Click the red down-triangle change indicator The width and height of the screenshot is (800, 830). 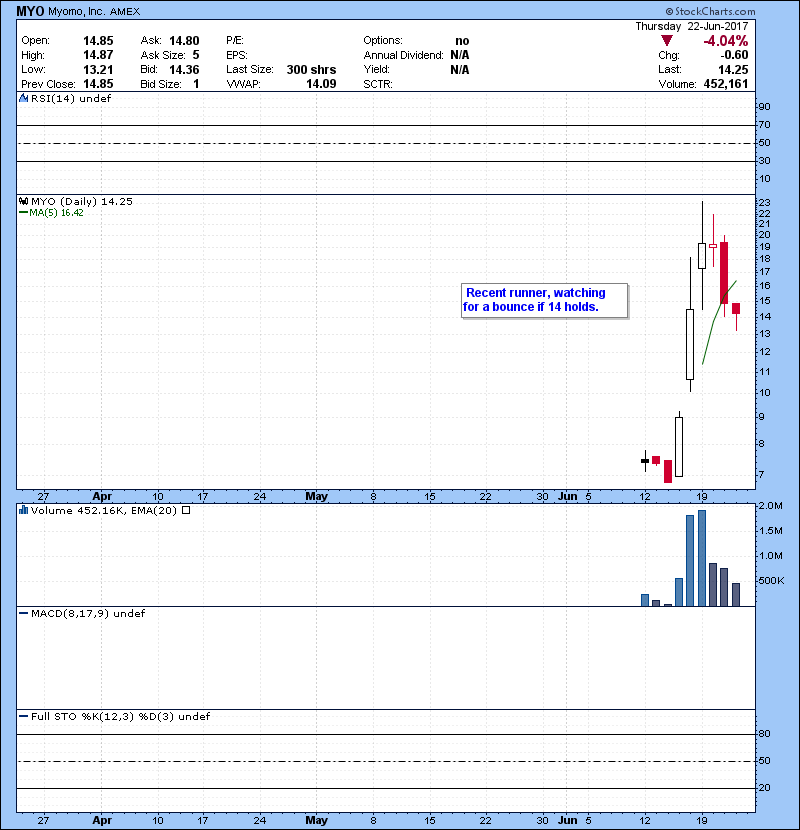click(667, 41)
